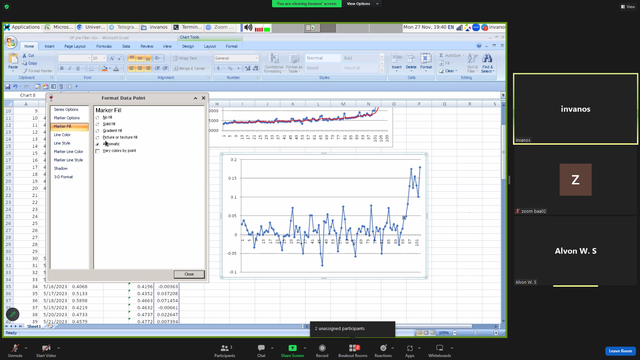Select the Format Painter tool
The width and height of the screenshot is (640, 360).
pyautogui.click(x=38, y=71)
